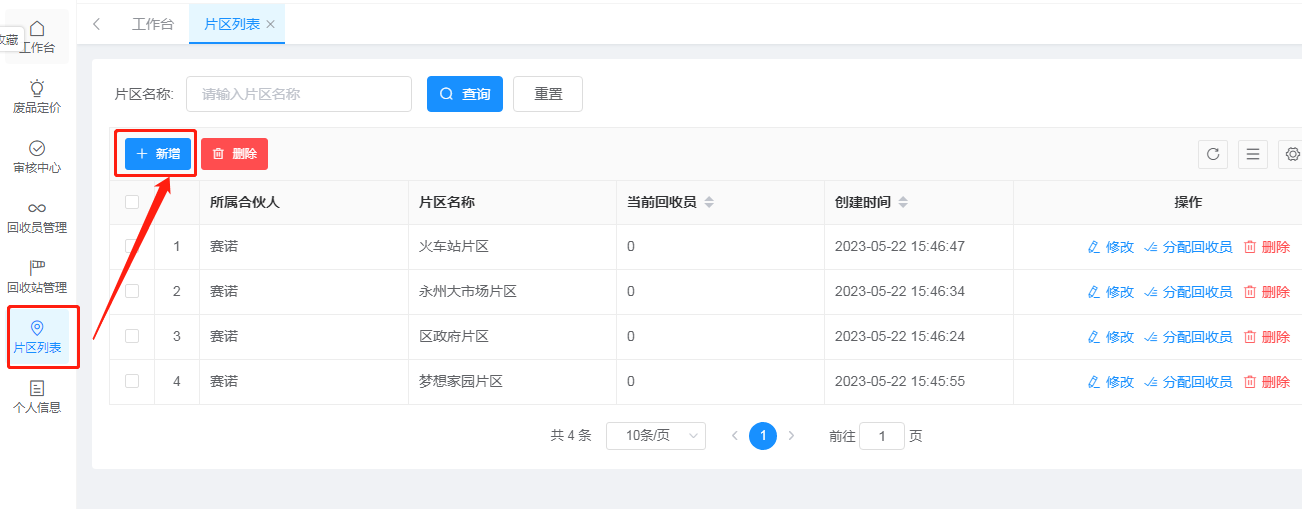Delete the 火车站片区 row
Image resolution: width=1302 pixels, height=509 pixels.
pos(1266,247)
